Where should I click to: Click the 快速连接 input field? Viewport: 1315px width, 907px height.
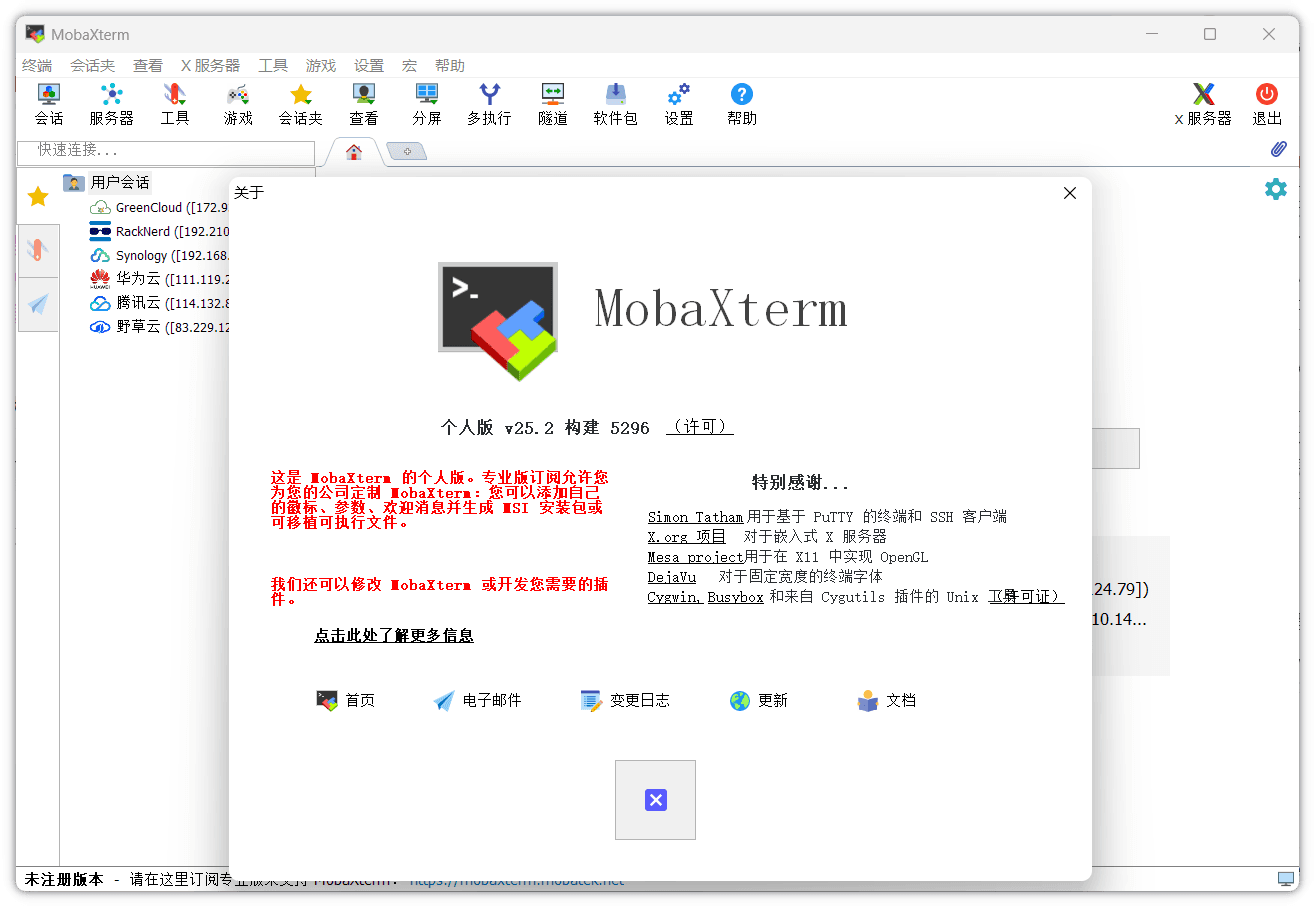click(x=166, y=151)
